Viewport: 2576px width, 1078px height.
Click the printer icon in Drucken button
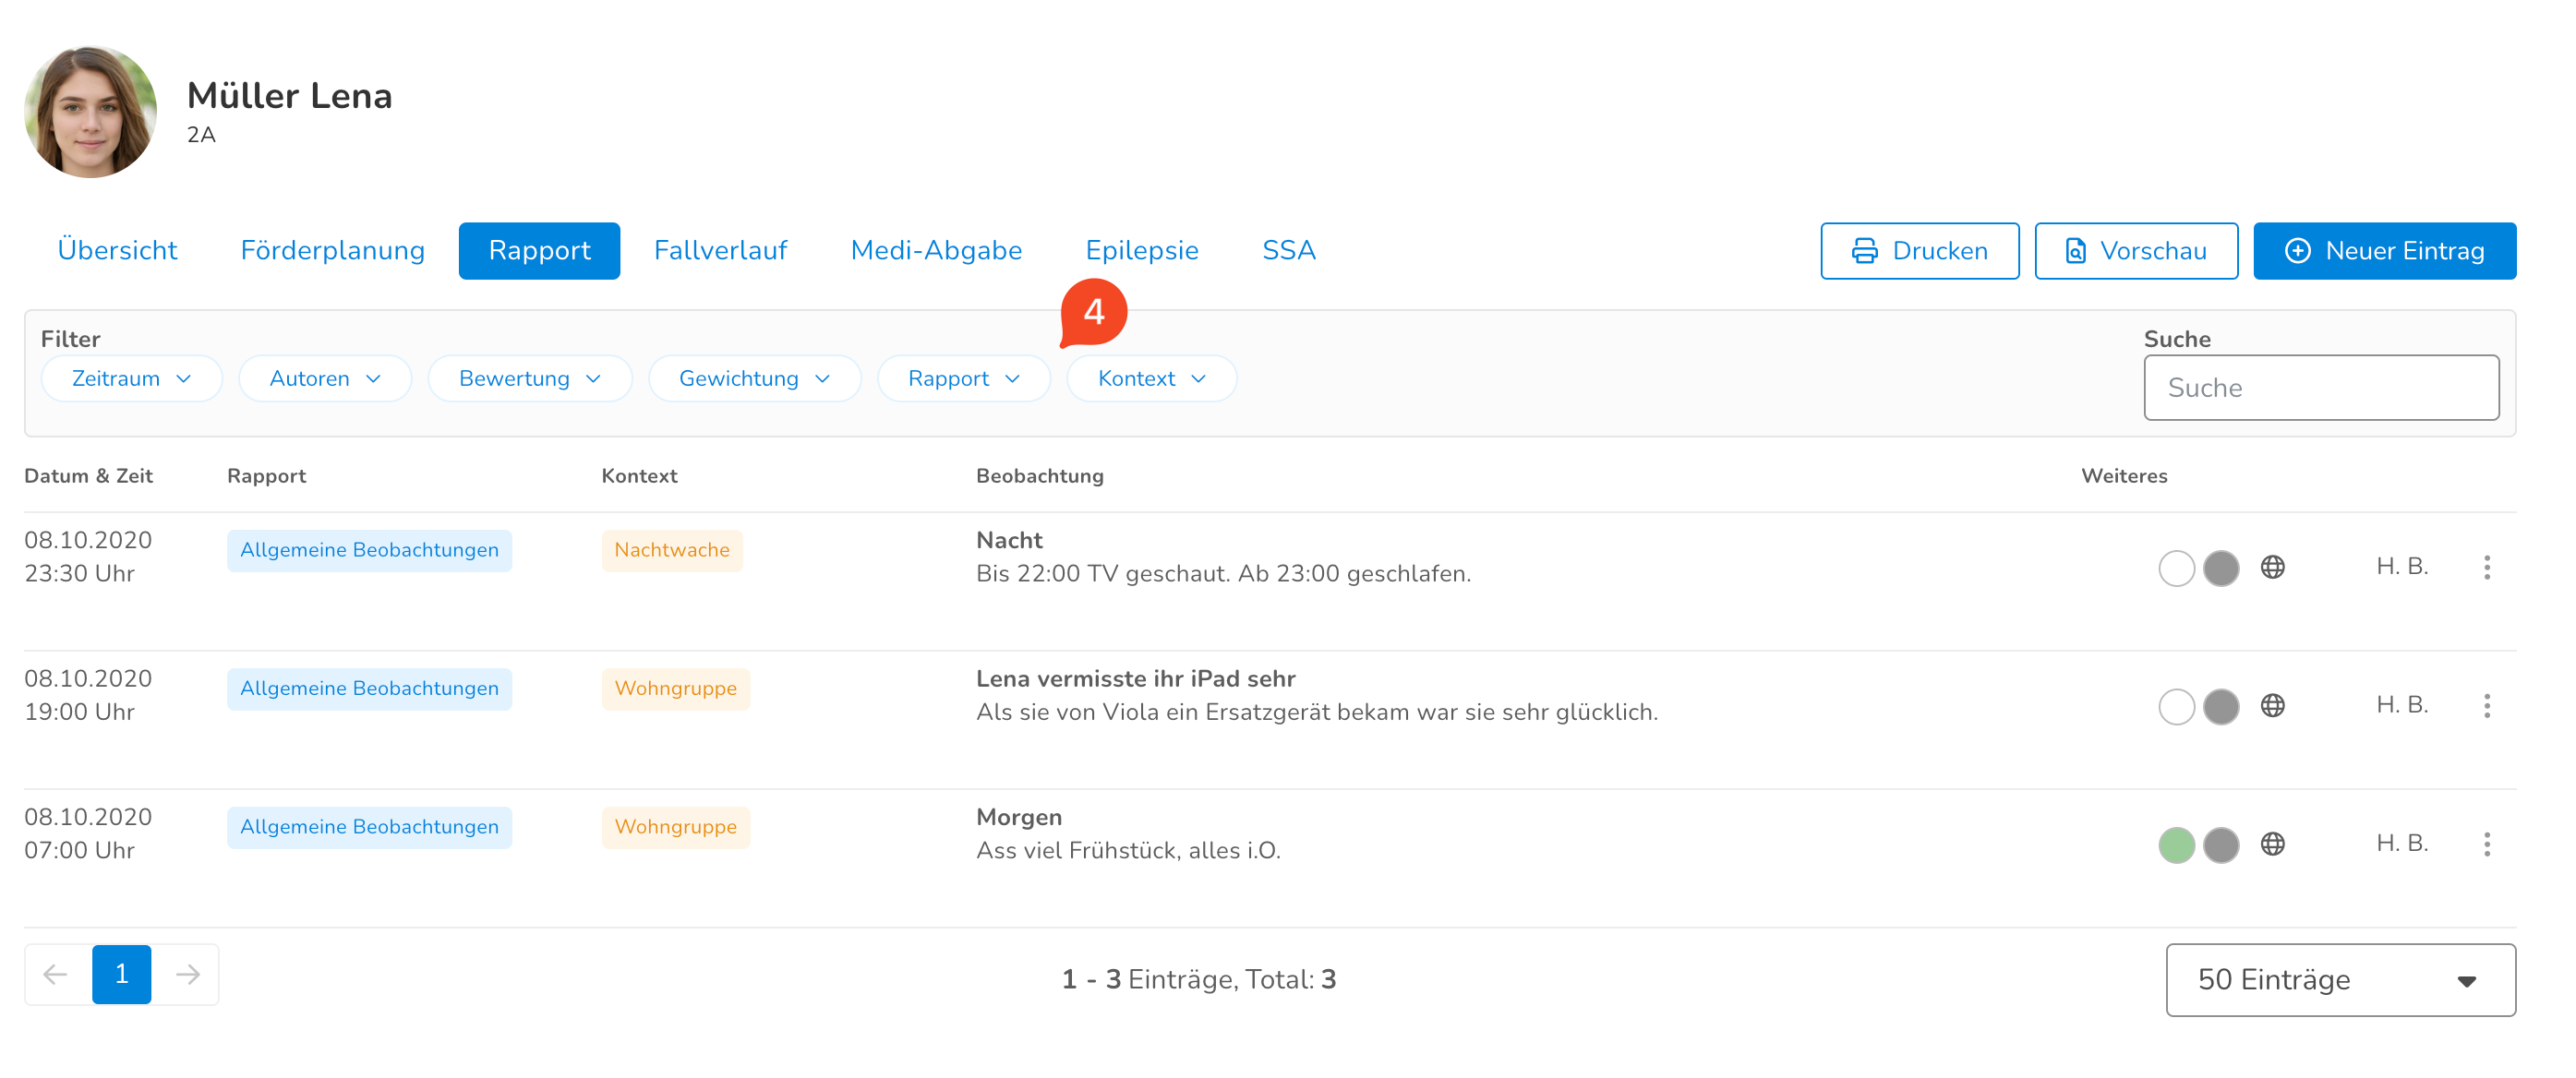(1864, 251)
